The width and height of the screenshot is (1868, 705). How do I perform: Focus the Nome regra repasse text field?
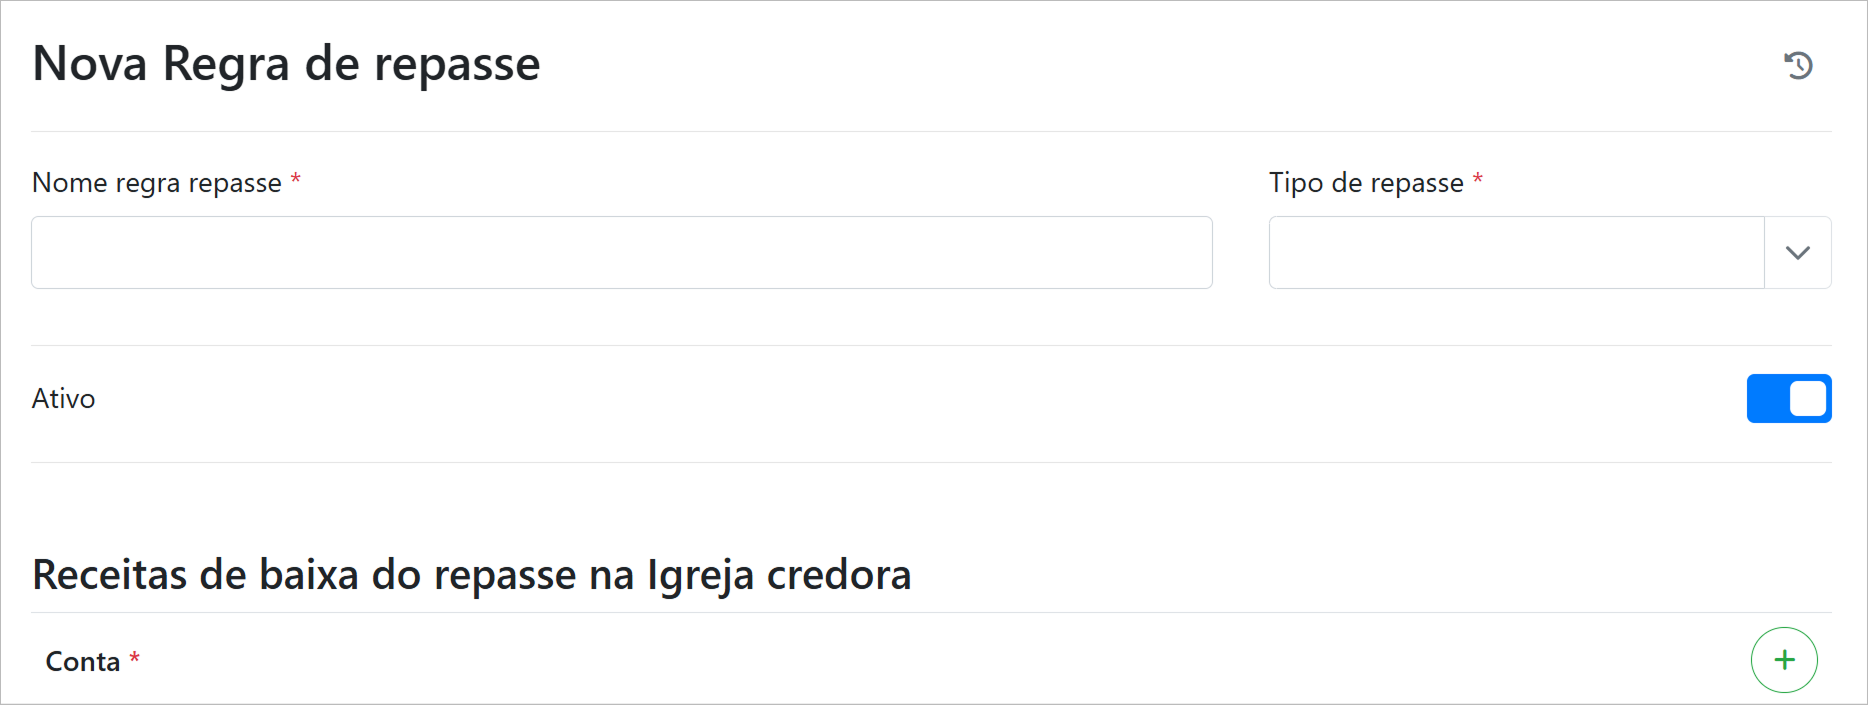621,253
